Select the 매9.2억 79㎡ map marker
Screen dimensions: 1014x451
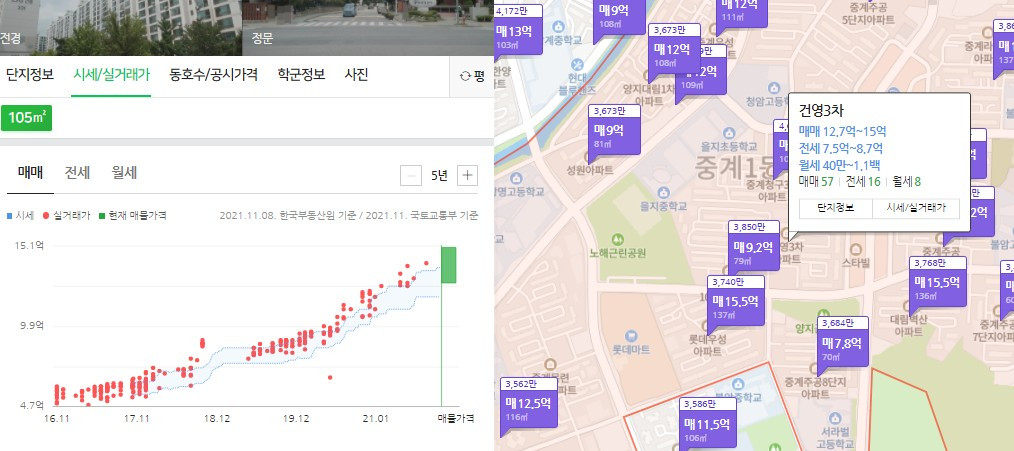[753, 247]
